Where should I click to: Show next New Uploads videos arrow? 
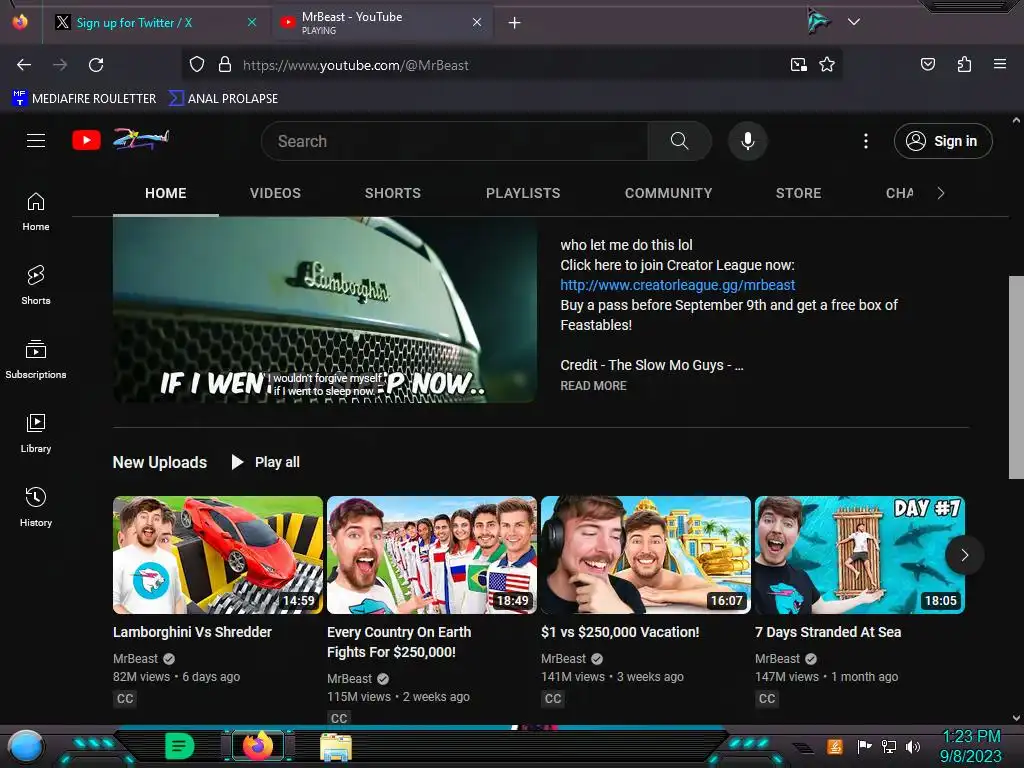click(x=965, y=555)
